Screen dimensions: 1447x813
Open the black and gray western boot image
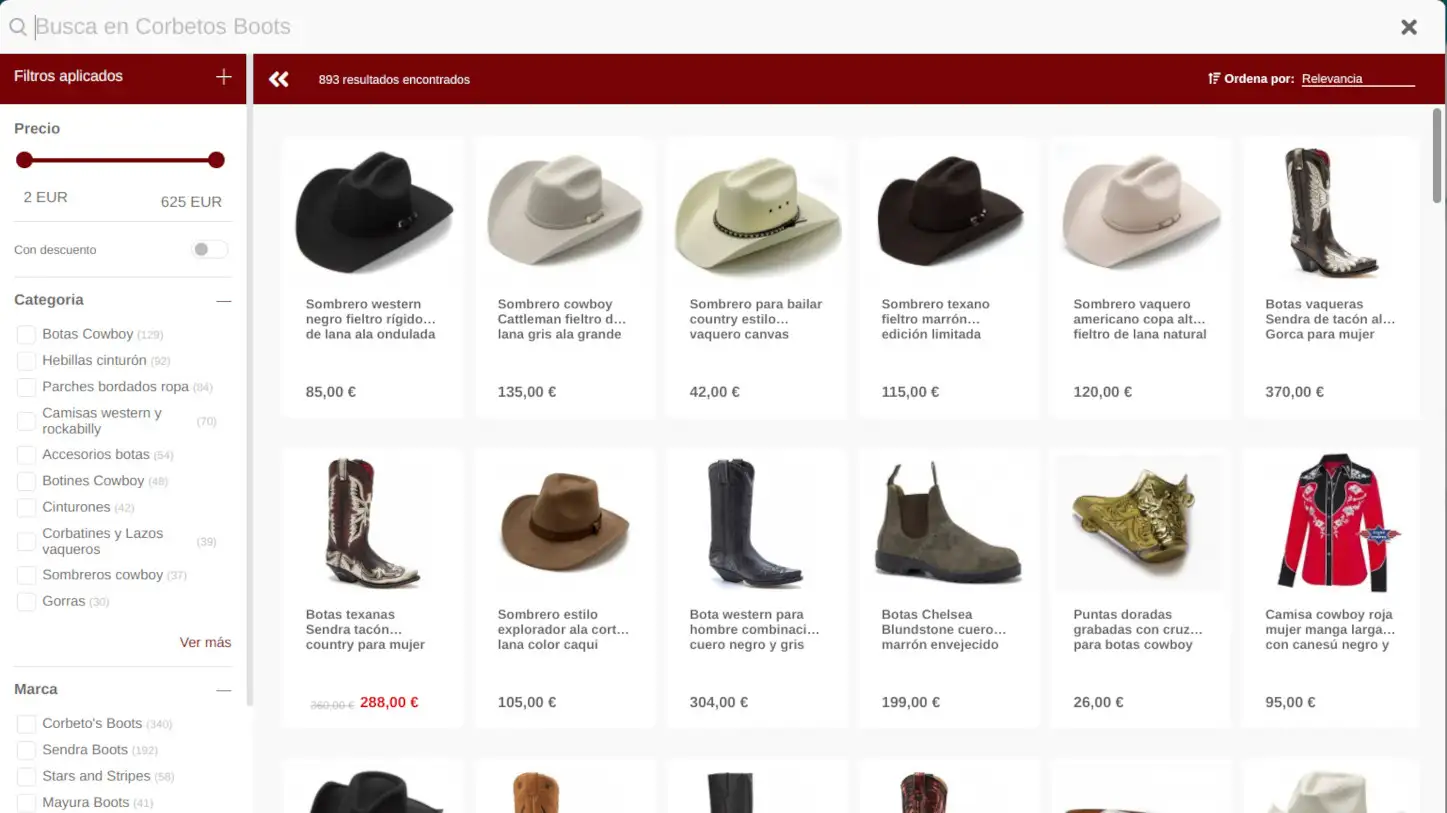[757, 523]
